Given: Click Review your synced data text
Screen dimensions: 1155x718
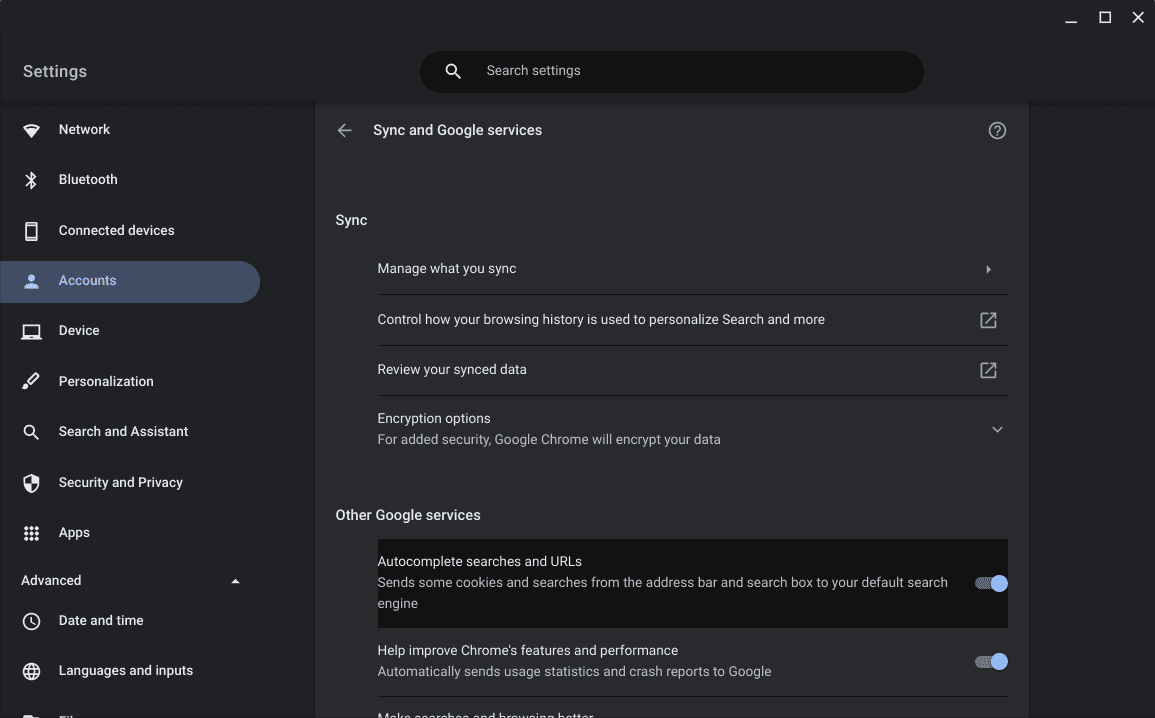Looking at the screenshot, I should [x=452, y=370].
